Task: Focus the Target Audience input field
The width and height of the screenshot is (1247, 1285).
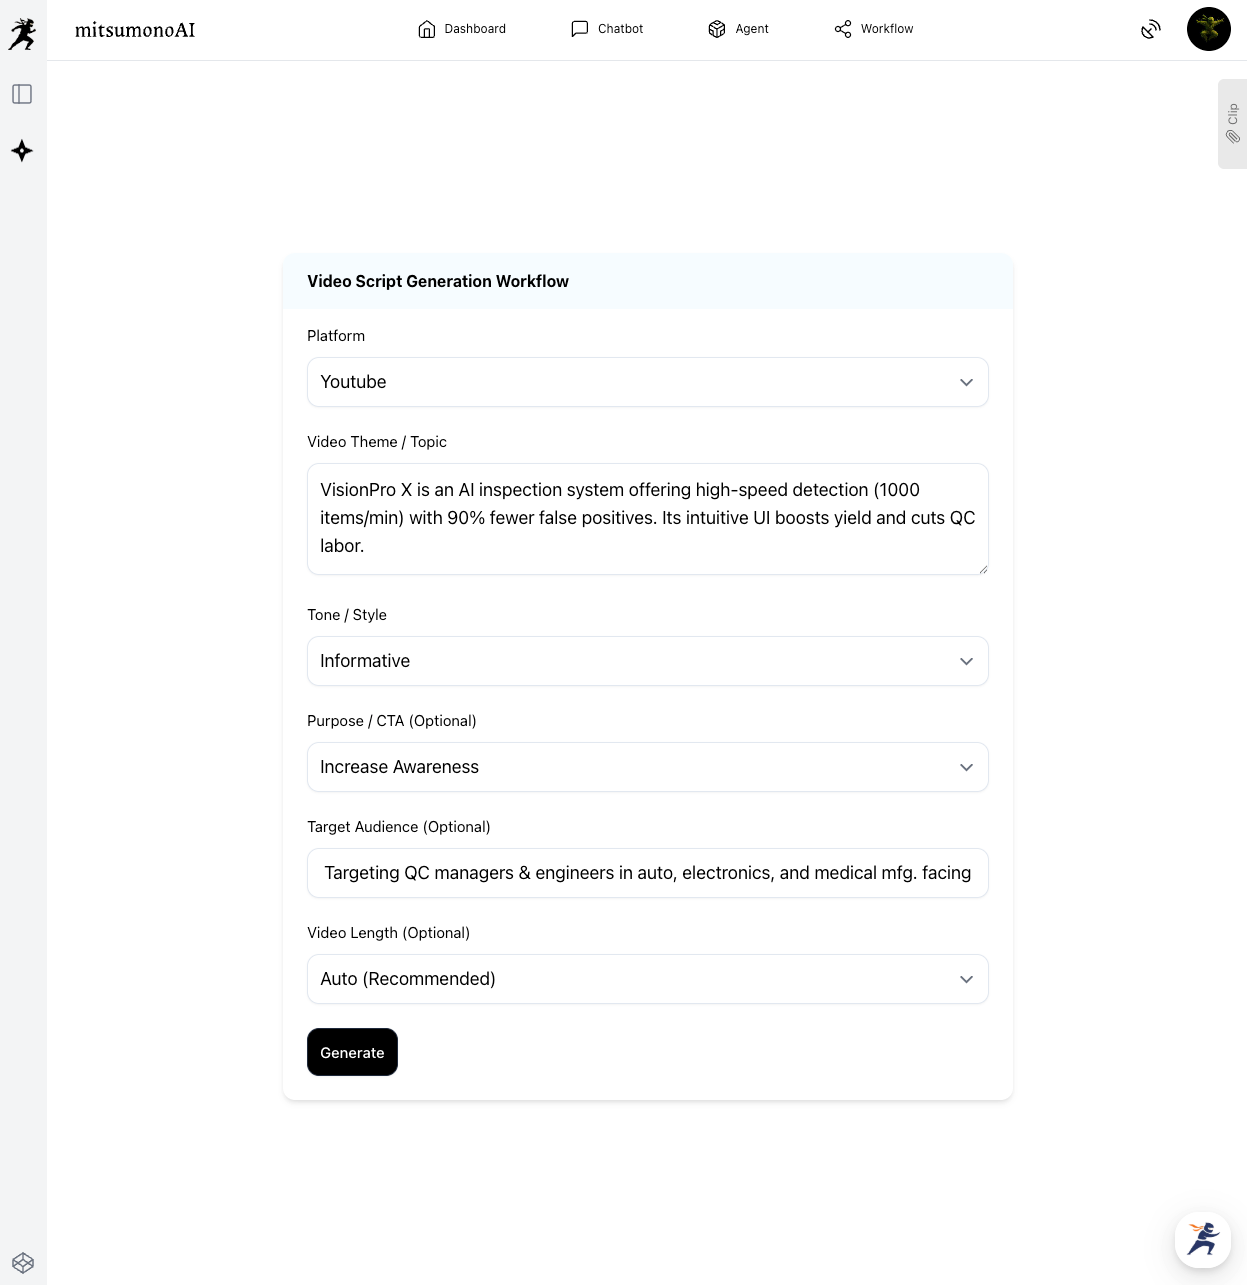Action: 647,873
